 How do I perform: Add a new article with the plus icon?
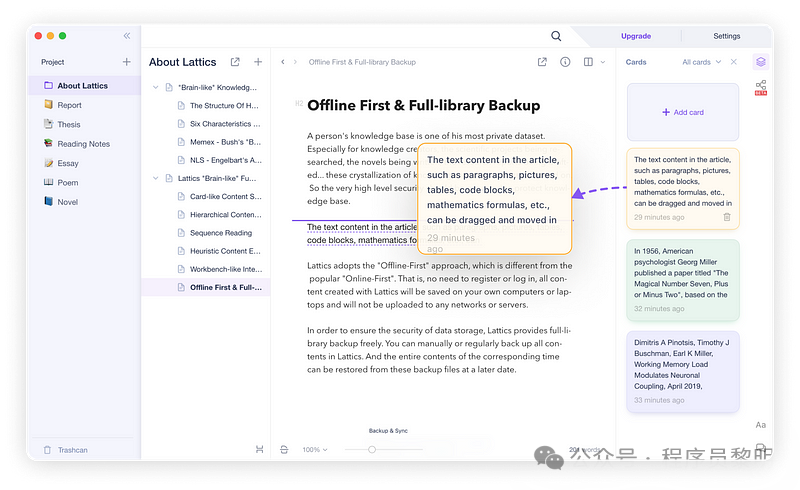(x=258, y=62)
